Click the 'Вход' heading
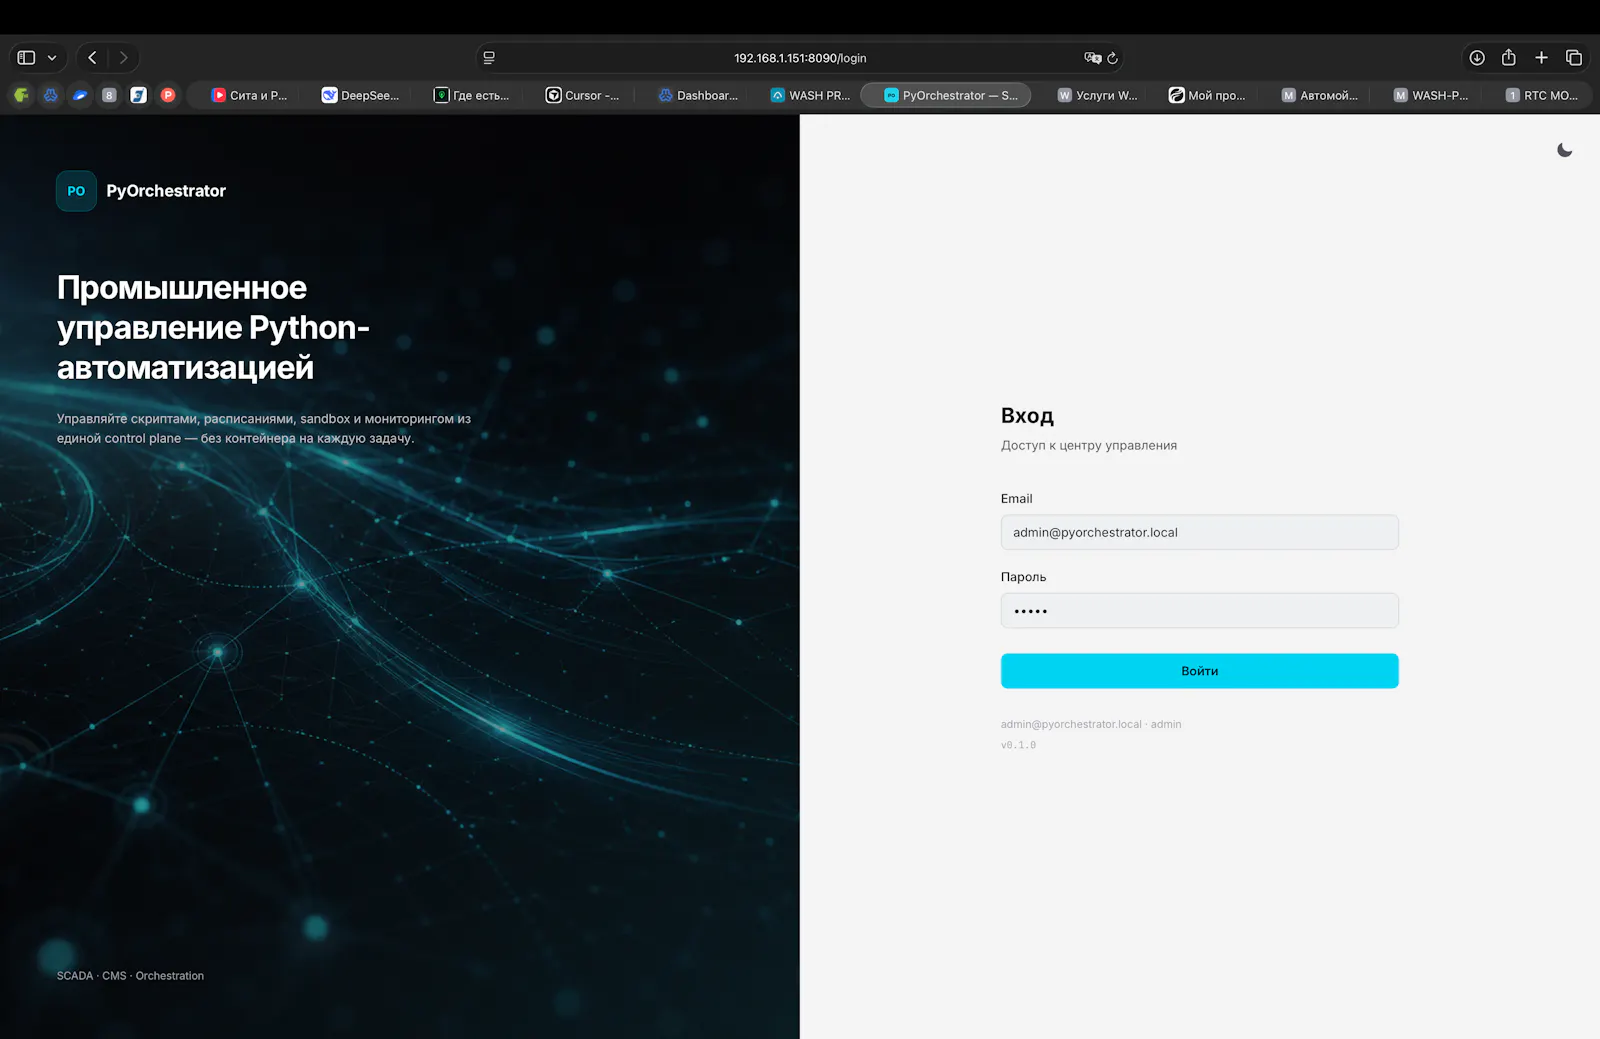This screenshot has height=1039, width=1600. [1027, 416]
